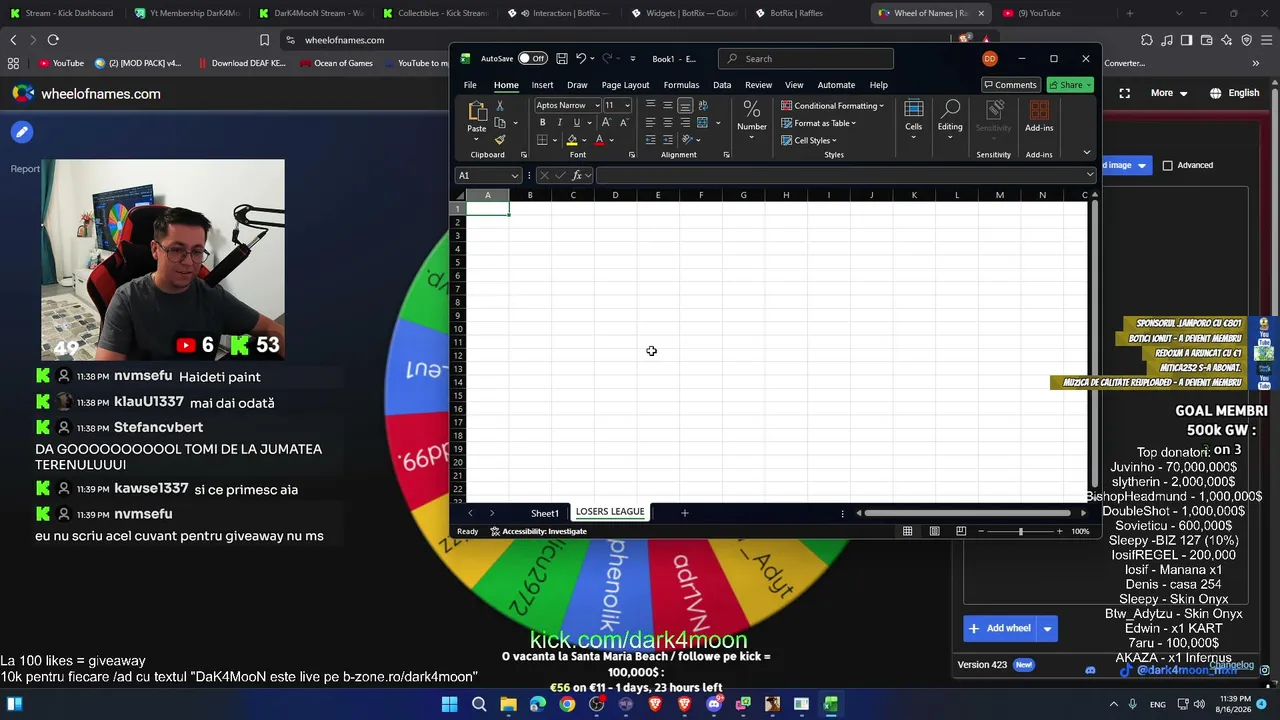The width and height of the screenshot is (1280, 720).
Task: Toggle Underline formatting in Excel
Action: click(x=576, y=123)
